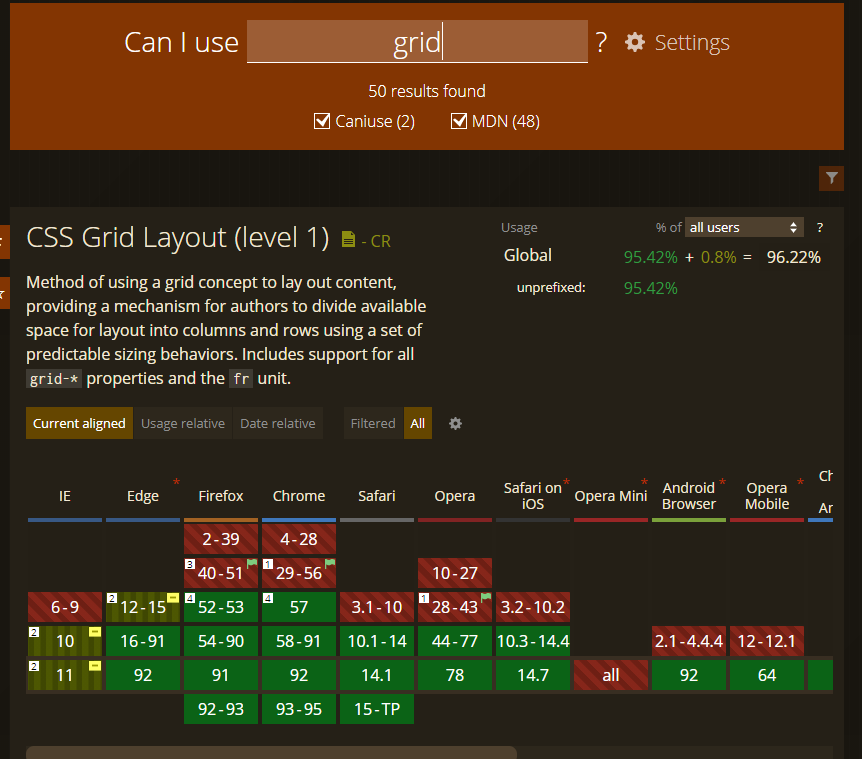
Task: Click Firefox 92-93 future cell
Action: 220,709
